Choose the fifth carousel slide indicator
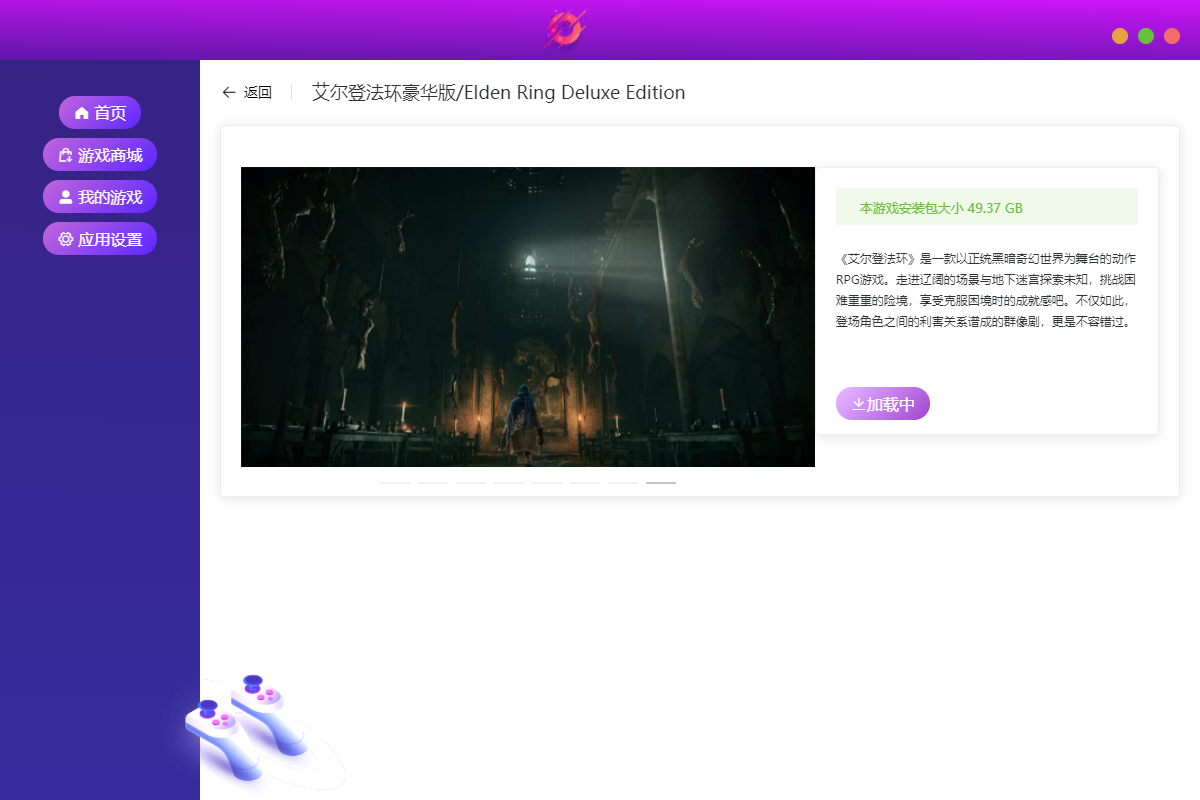 (547, 482)
